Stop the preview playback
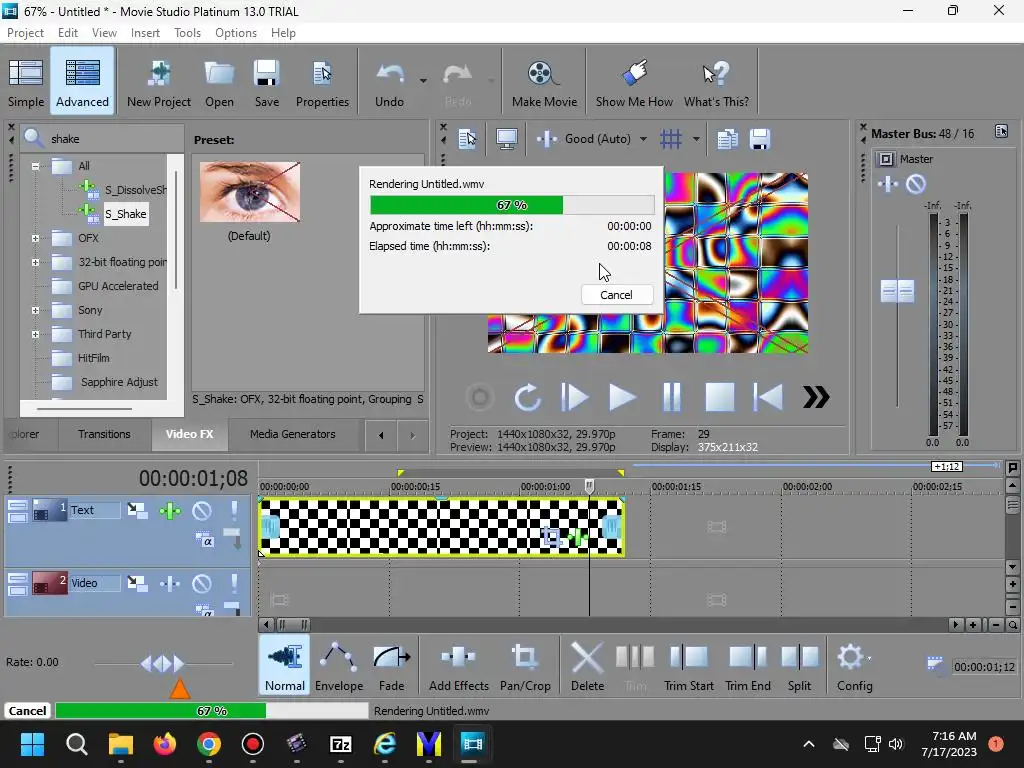The width and height of the screenshot is (1024, 768). click(x=720, y=397)
